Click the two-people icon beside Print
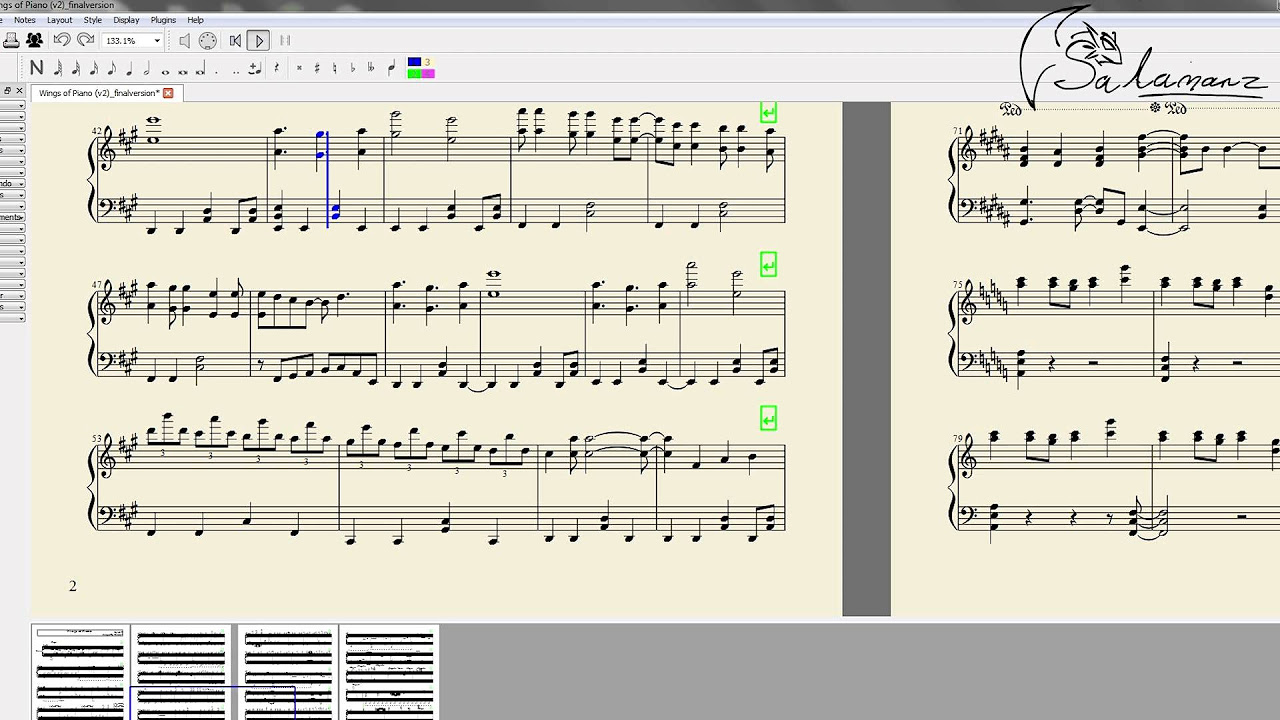Screen dimensions: 1280x720 (35, 41)
